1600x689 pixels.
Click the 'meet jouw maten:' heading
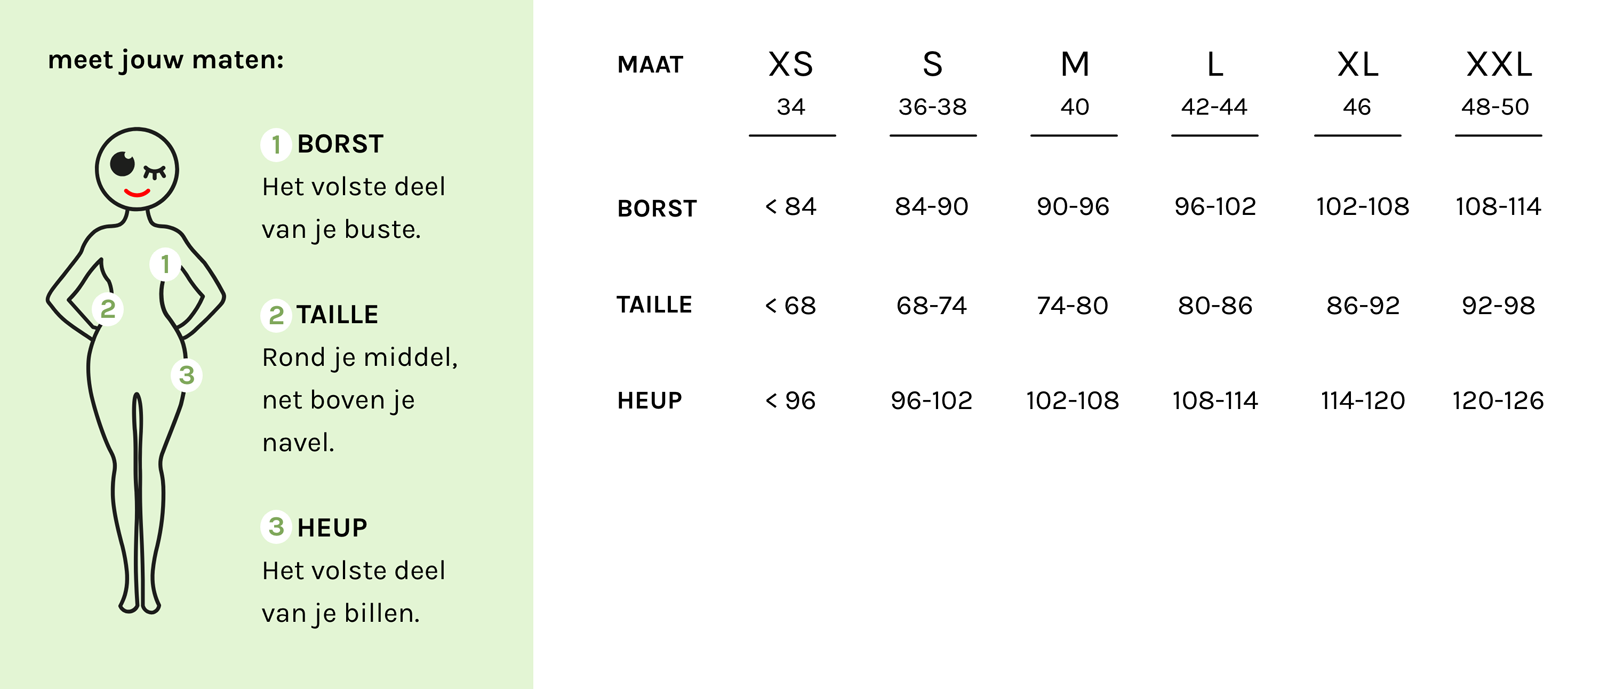click(x=166, y=61)
